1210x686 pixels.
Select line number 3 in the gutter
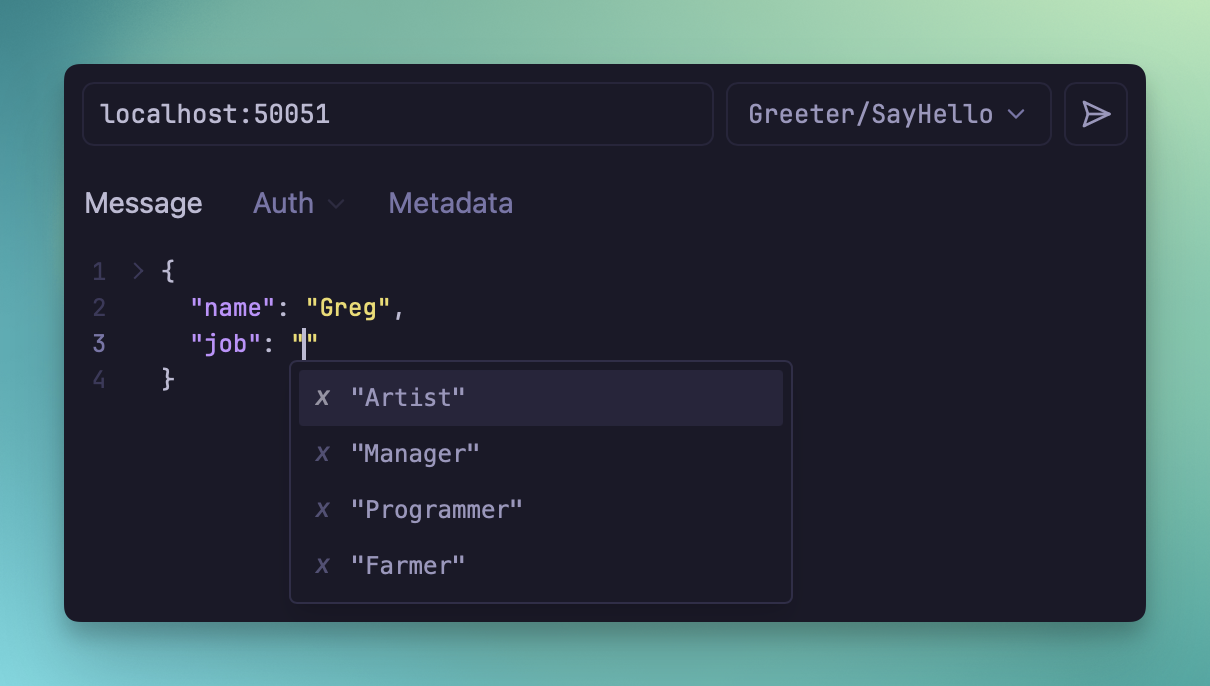pyautogui.click(x=99, y=344)
